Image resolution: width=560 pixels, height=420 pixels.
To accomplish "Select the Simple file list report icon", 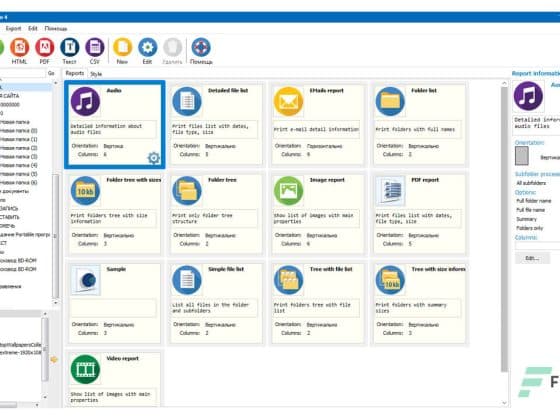I will point(187,280).
